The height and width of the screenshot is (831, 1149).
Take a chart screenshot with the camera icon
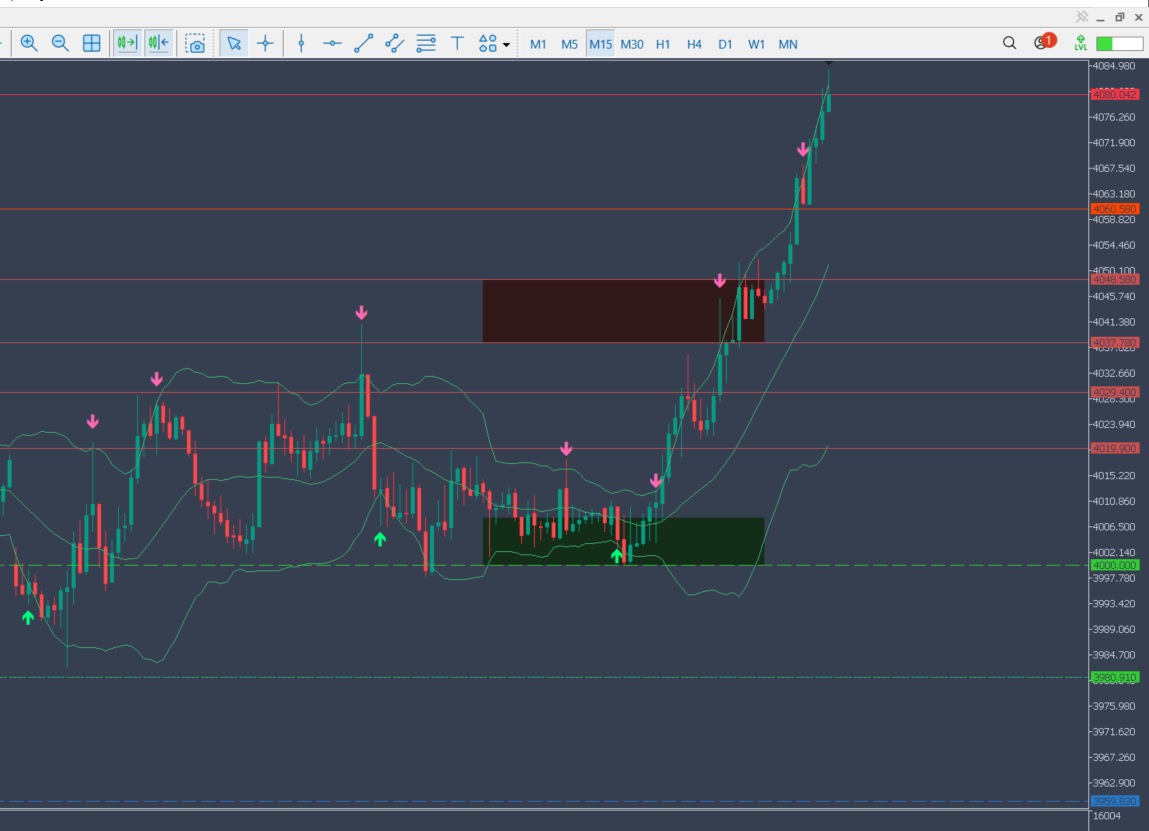[x=195, y=44]
